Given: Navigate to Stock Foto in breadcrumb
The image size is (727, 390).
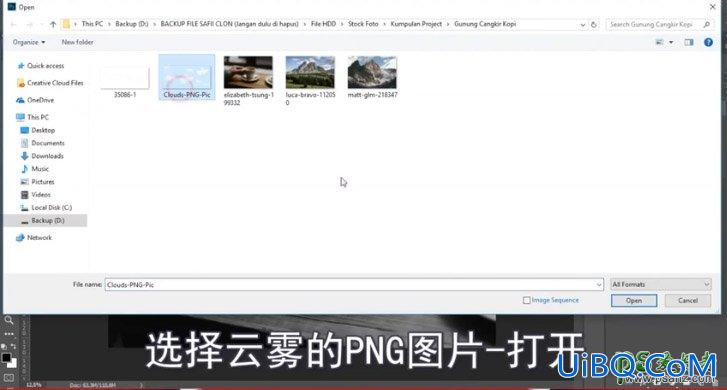Looking at the screenshot, I should 363,24.
